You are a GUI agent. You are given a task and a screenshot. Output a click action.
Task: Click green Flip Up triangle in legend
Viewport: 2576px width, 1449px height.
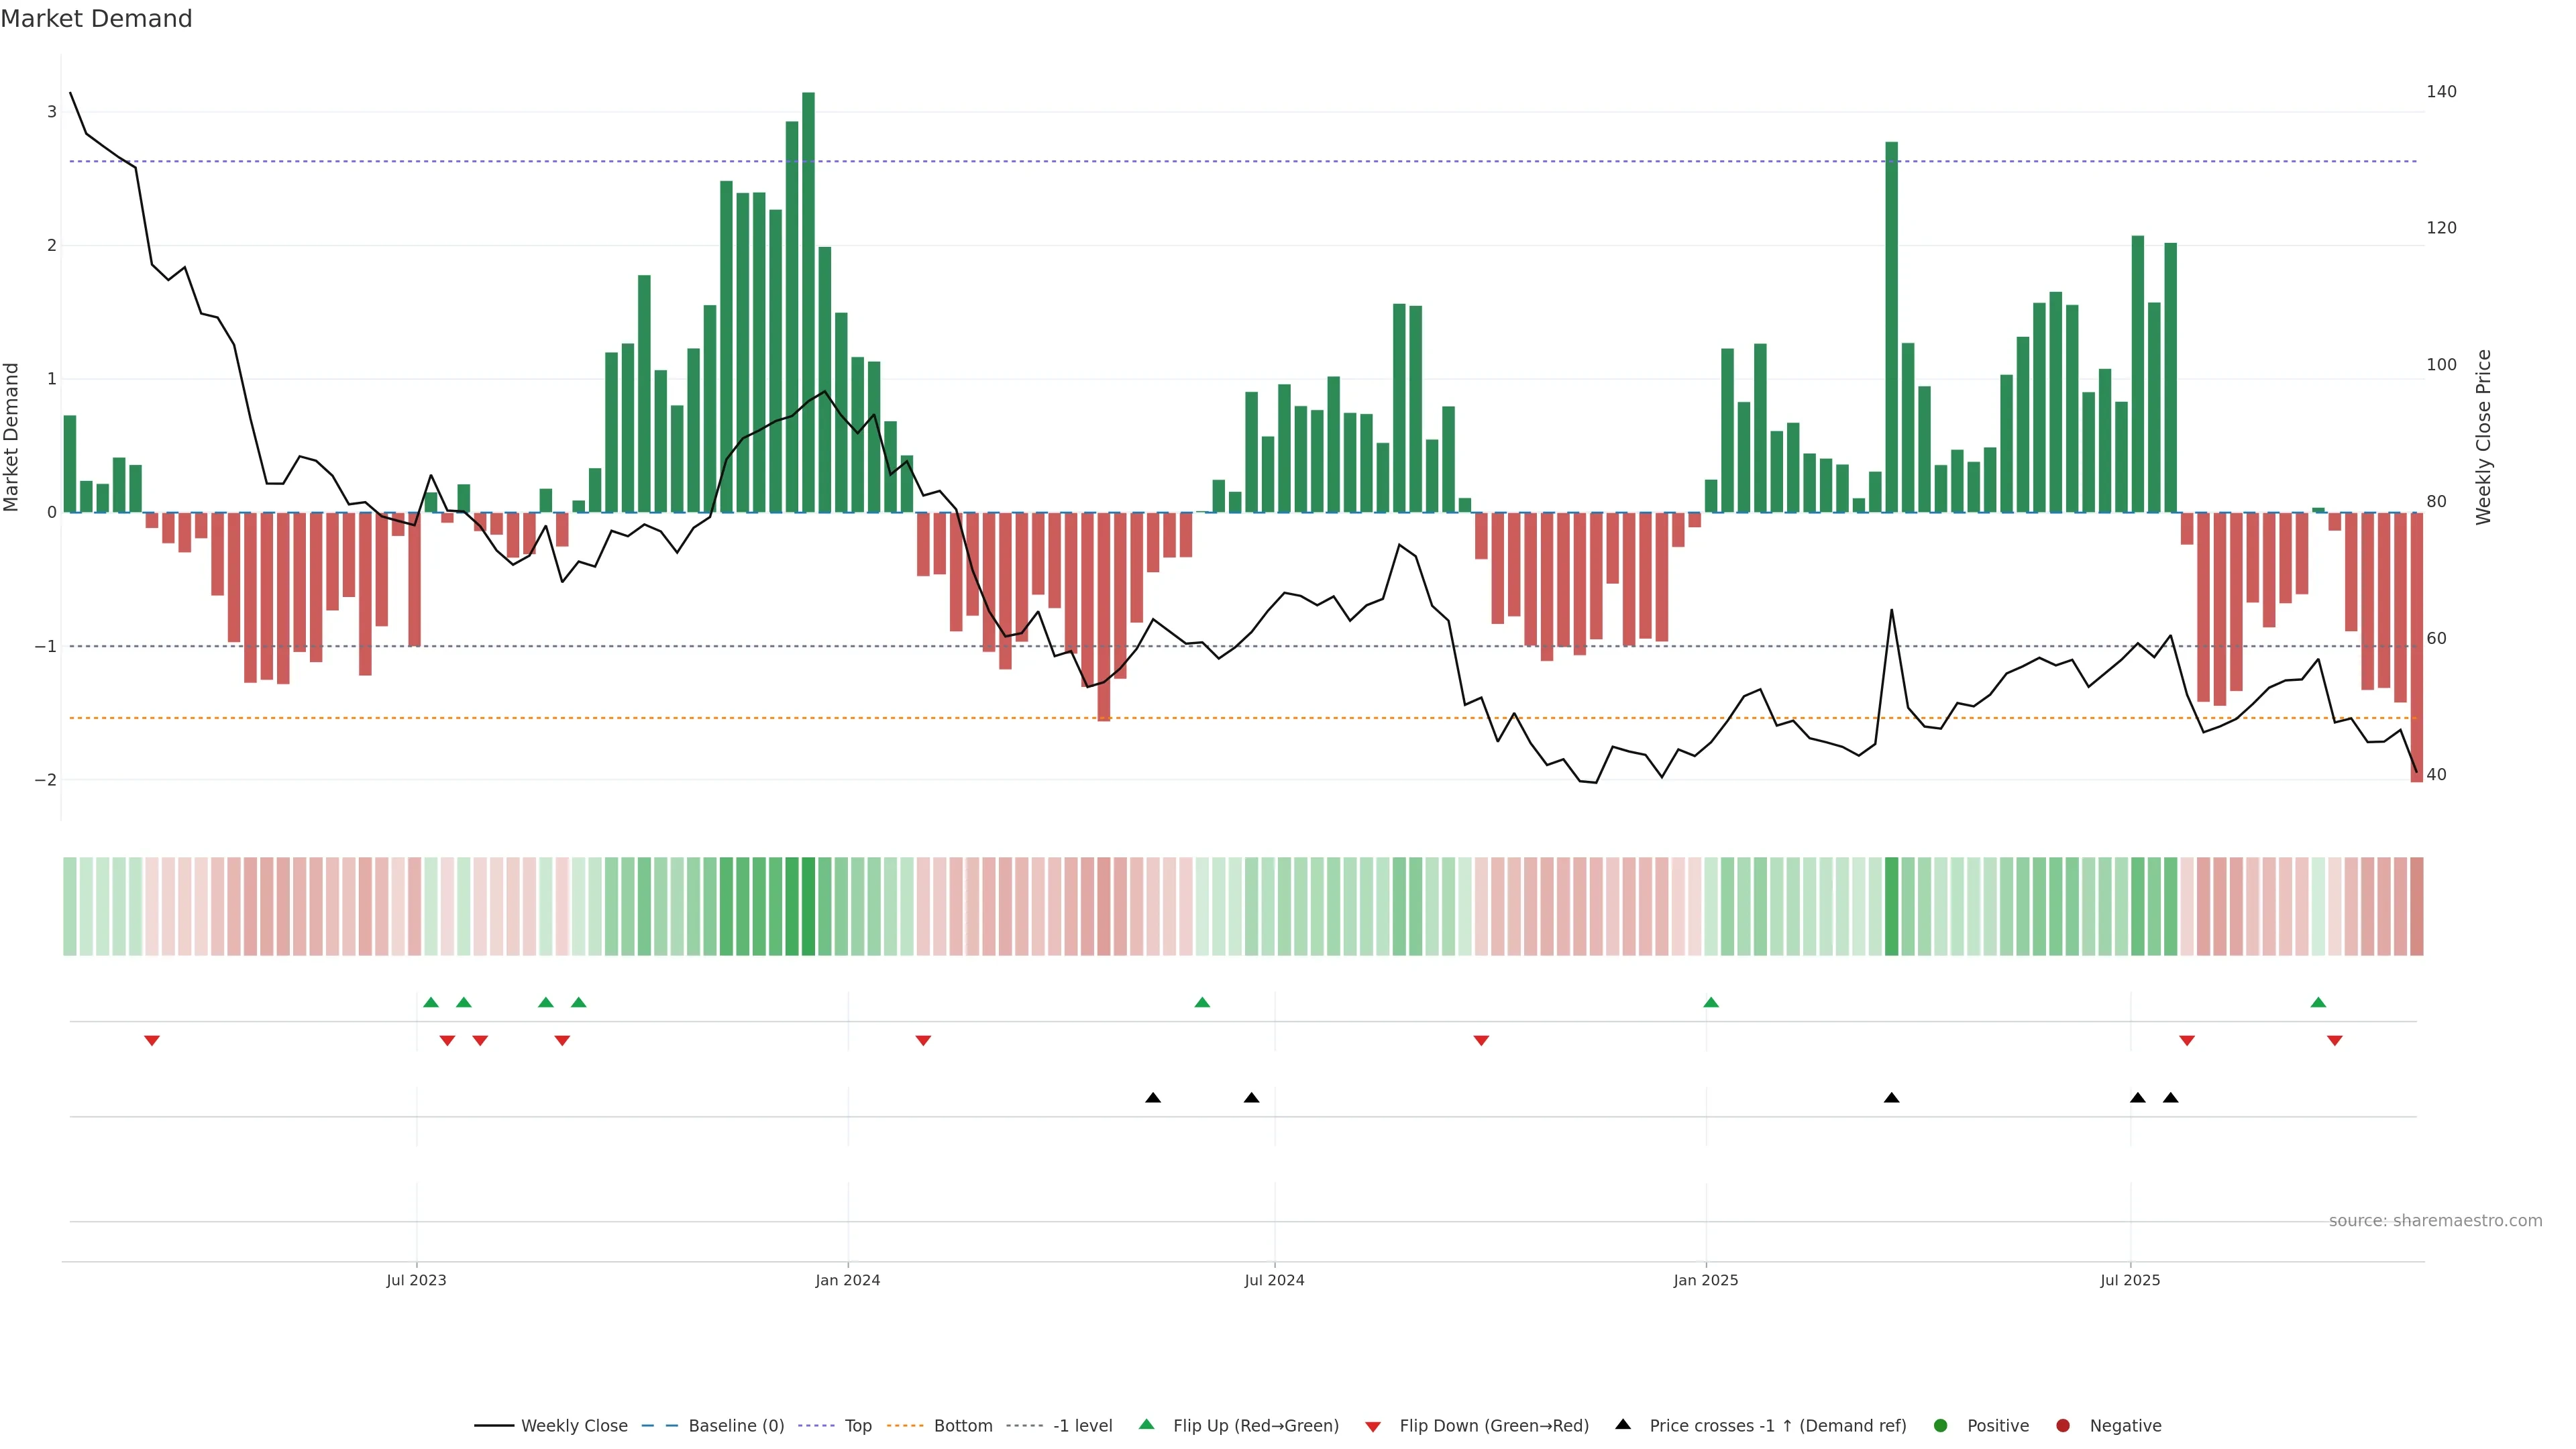click(x=1147, y=1424)
